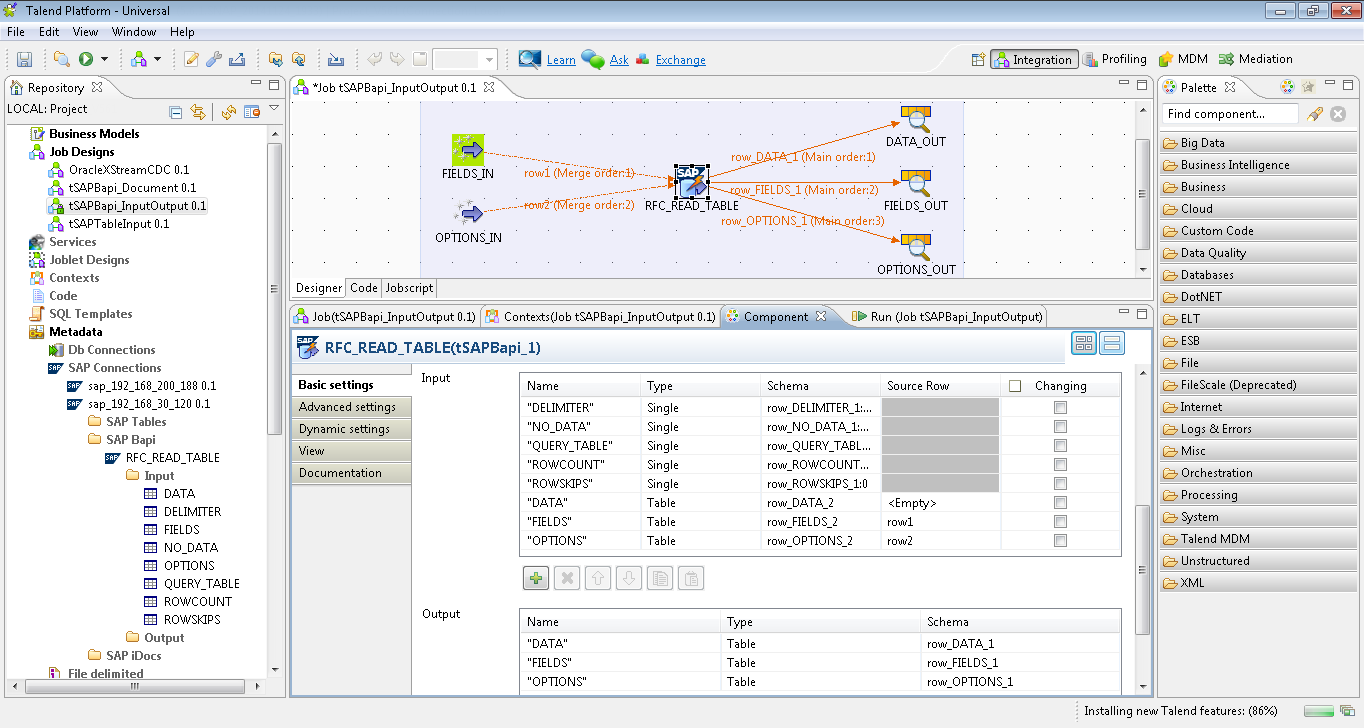Open the Help menu
1364x728 pixels.
pyautogui.click(x=182, y=32)
